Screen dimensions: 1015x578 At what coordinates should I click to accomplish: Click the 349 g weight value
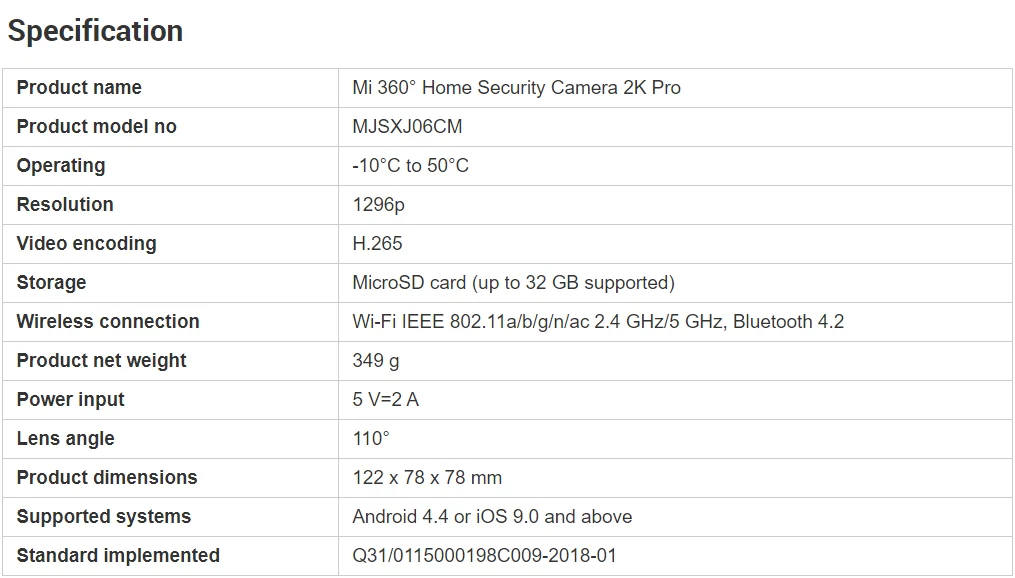click(x=376, y=361)
